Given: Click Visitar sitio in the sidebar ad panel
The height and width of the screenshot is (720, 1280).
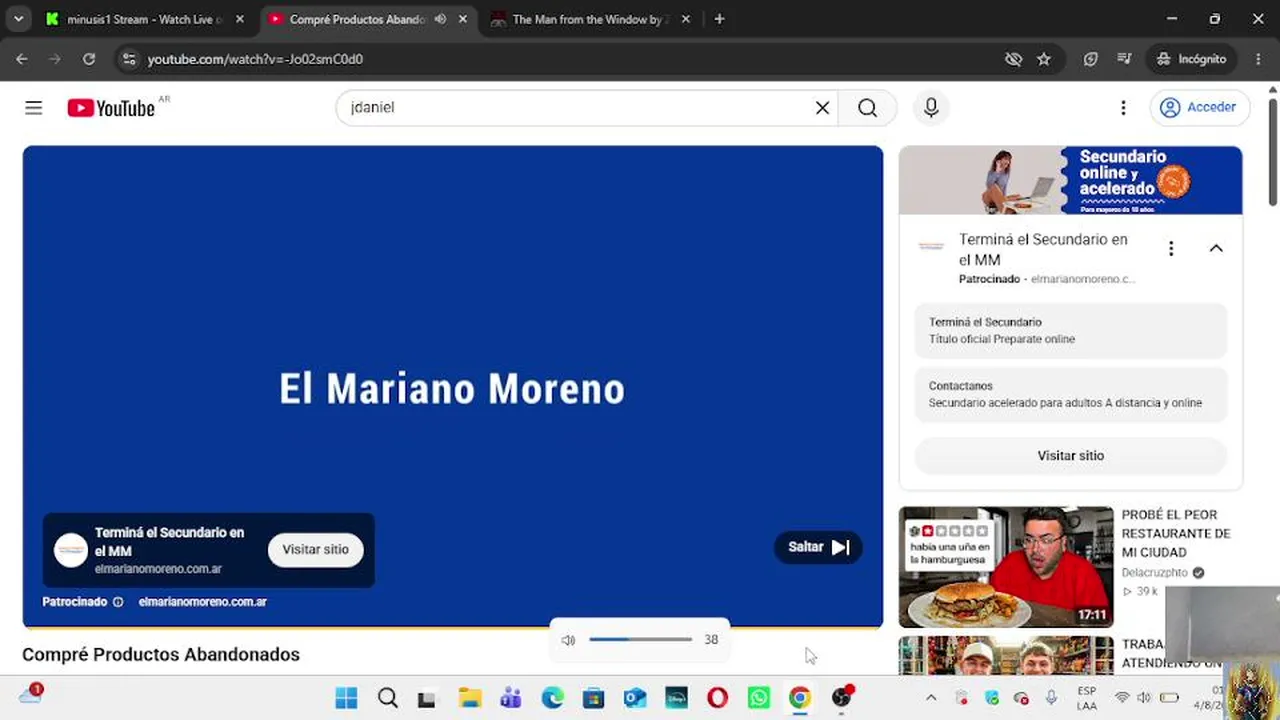Looking at the screenshot, I should (x=1070, y=456).
